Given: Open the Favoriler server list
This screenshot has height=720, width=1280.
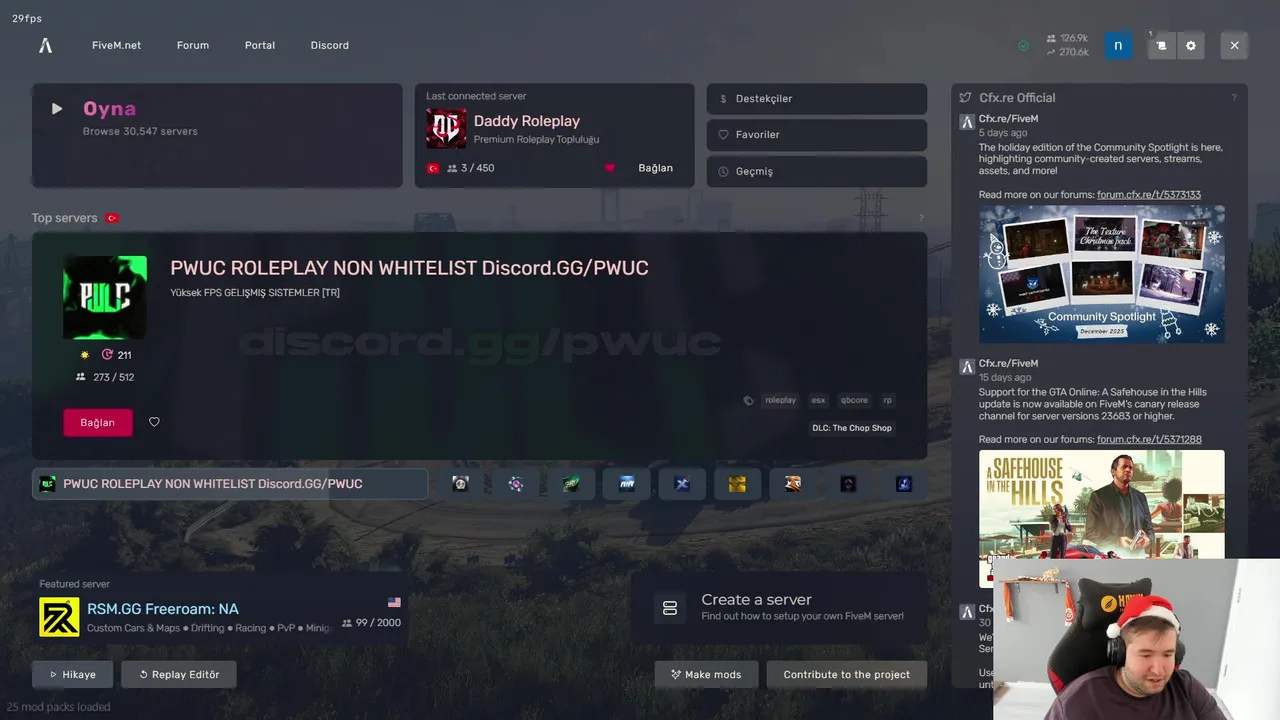Looking at the screenshot, I should pyautogui.click(x=816, y=134).
